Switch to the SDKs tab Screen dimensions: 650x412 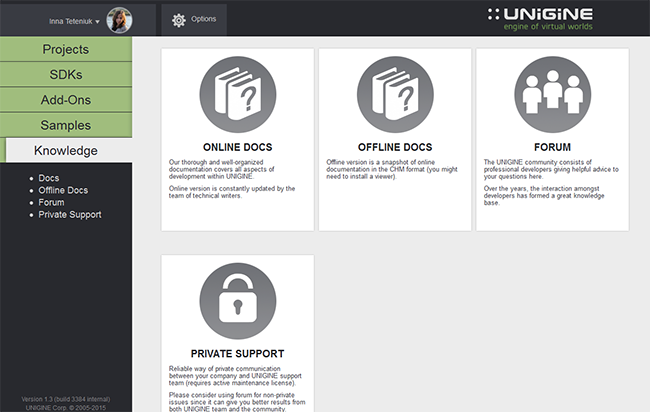[x=66, y=75]
